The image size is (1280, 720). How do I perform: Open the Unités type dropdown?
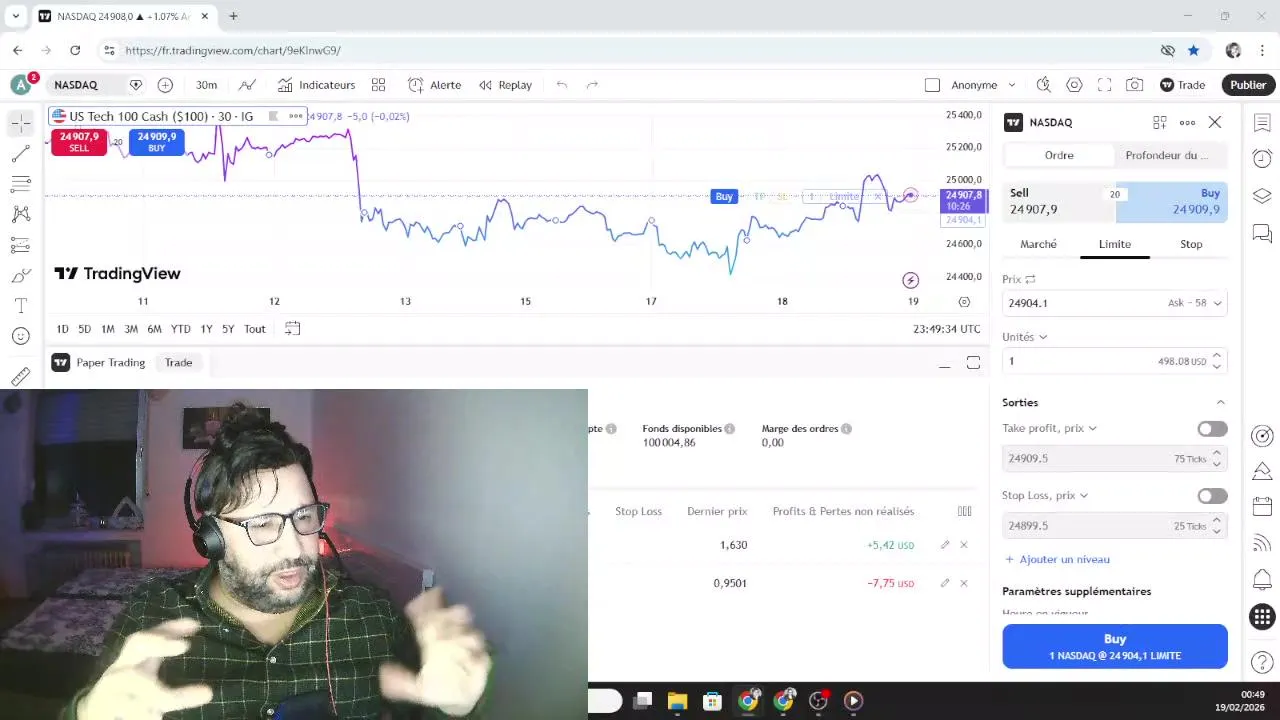1025,337
